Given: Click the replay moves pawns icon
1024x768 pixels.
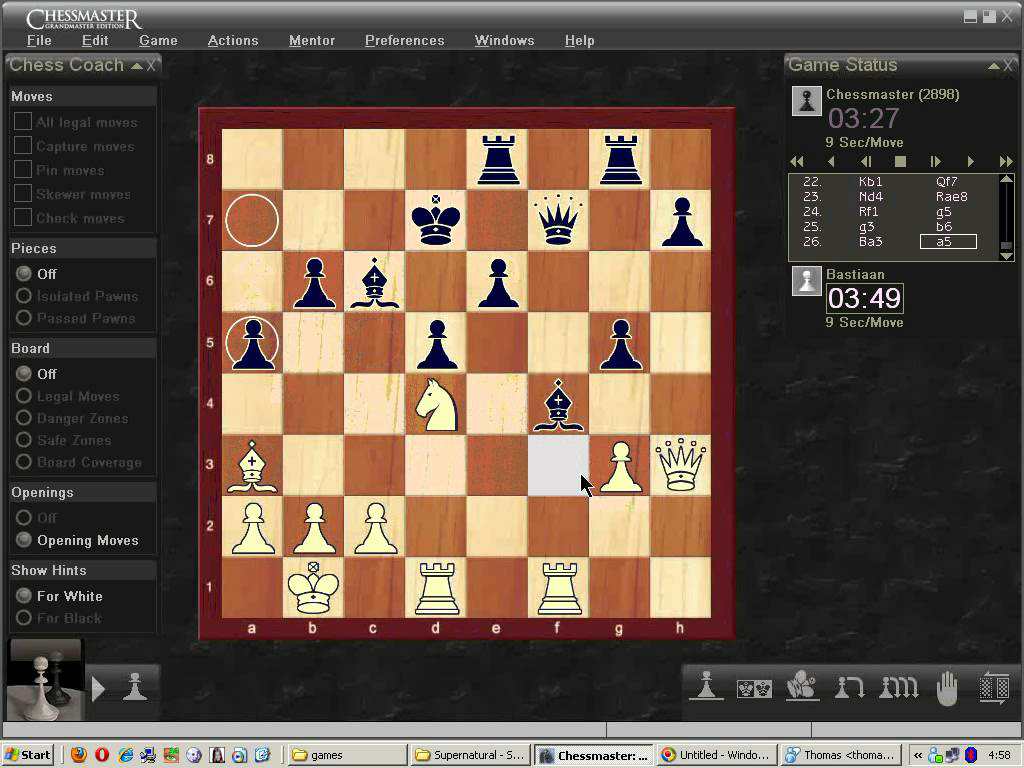Looking at the screenshot, I should [x=899, y=687].
